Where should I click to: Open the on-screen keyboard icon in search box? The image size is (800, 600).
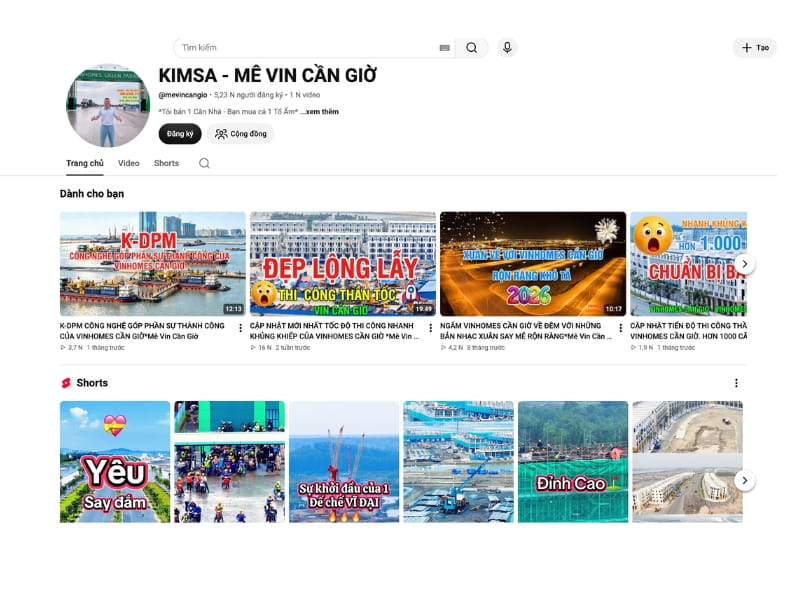tap(444, 48)
